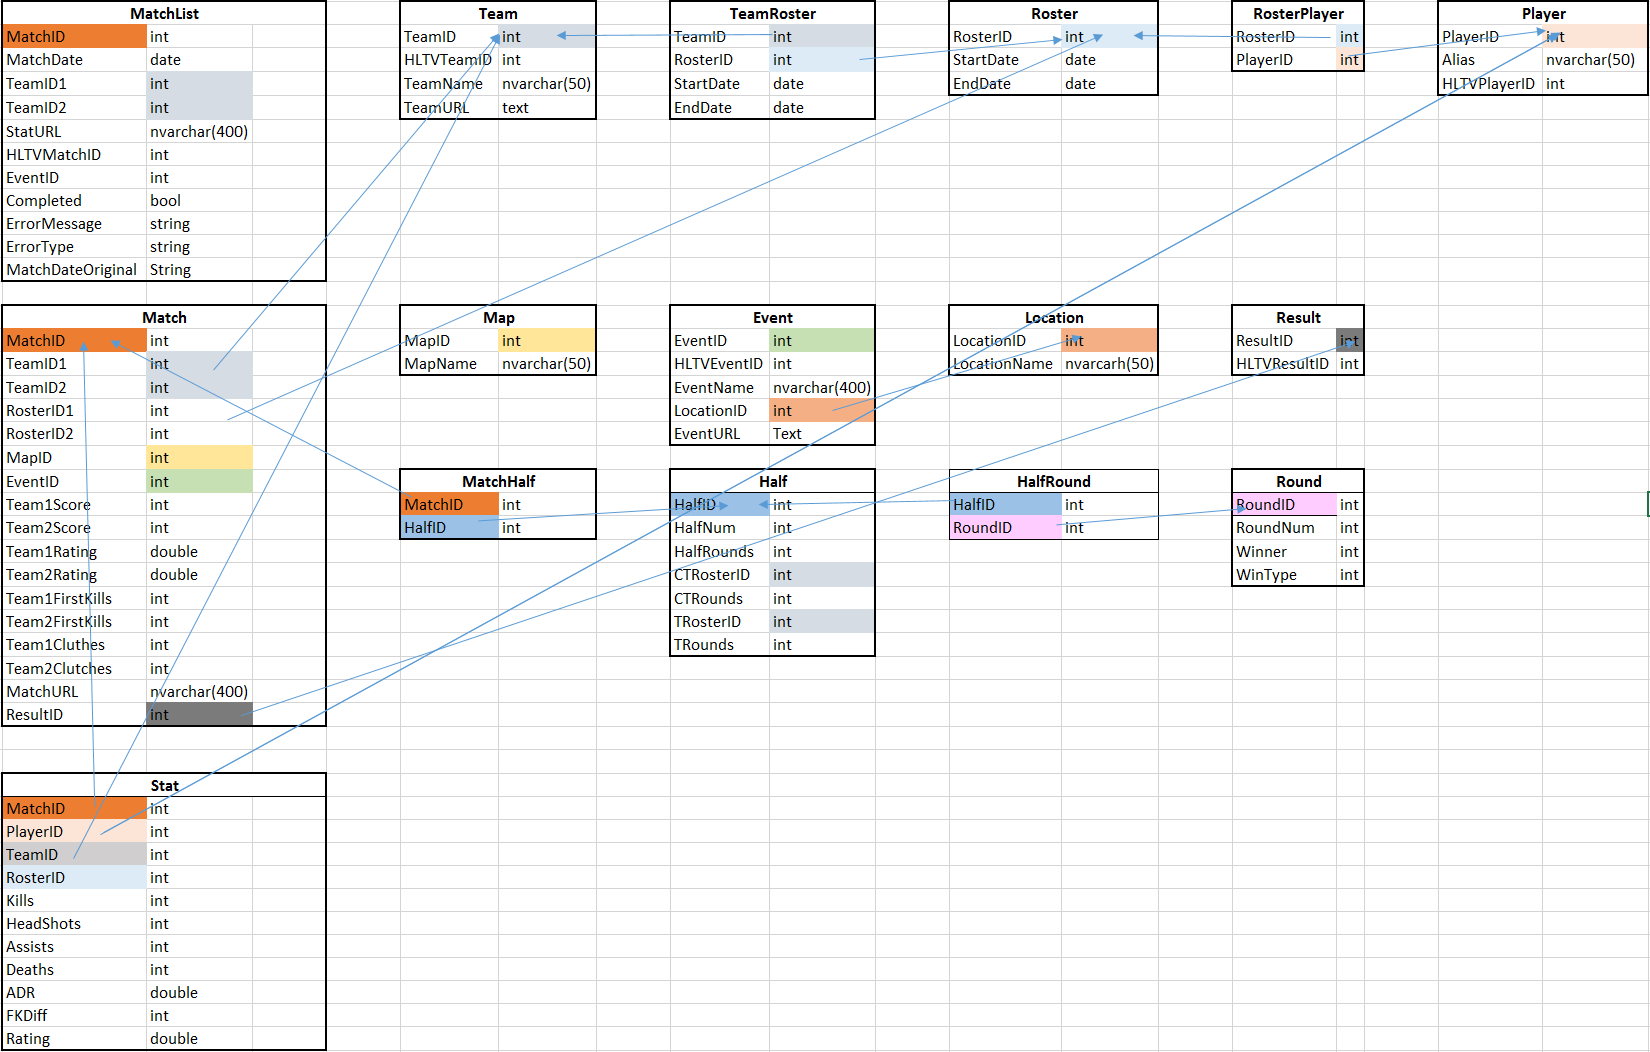The width and height of the screenshot is (1650, 1052).
Task: Click the HLTVResultID cell
Action: [1284, 364]
